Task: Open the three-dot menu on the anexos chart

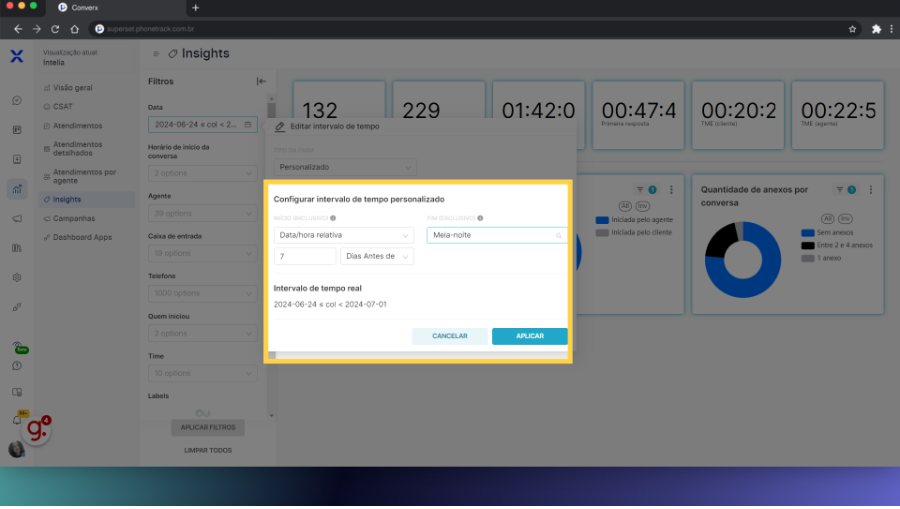Action: (871, 189)
